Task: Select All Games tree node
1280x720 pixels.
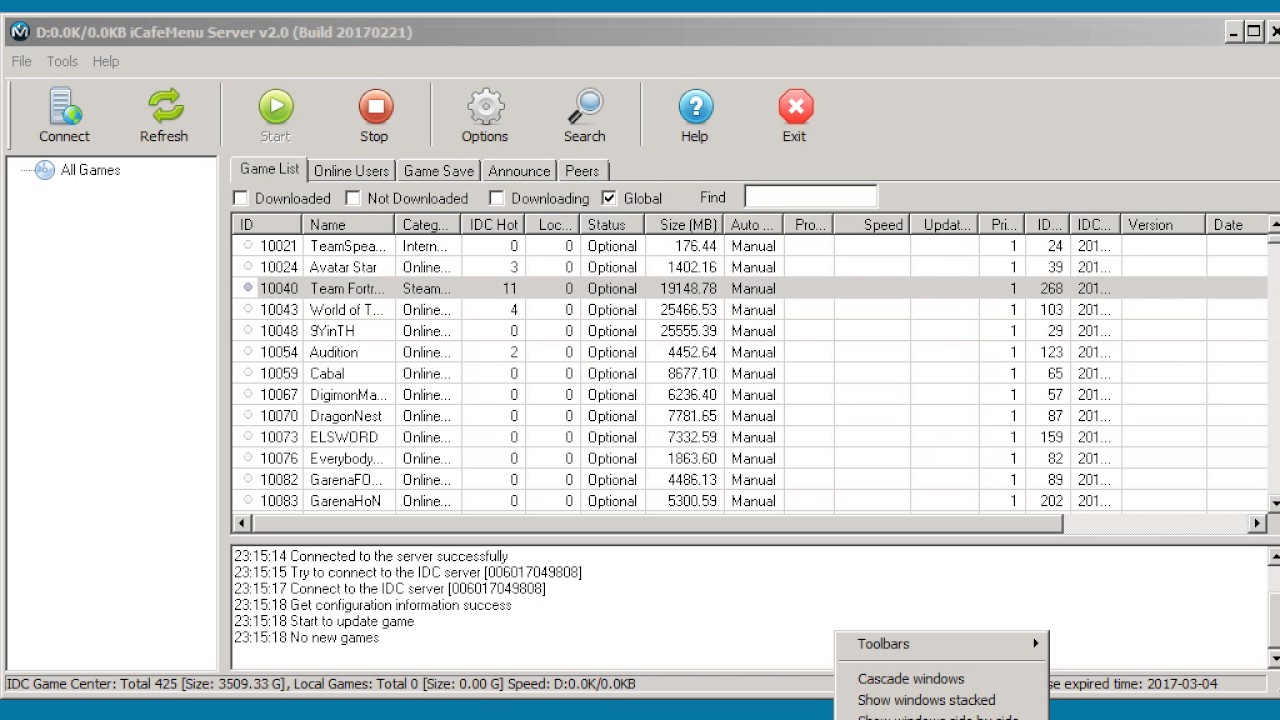Action: click(90, 170)
